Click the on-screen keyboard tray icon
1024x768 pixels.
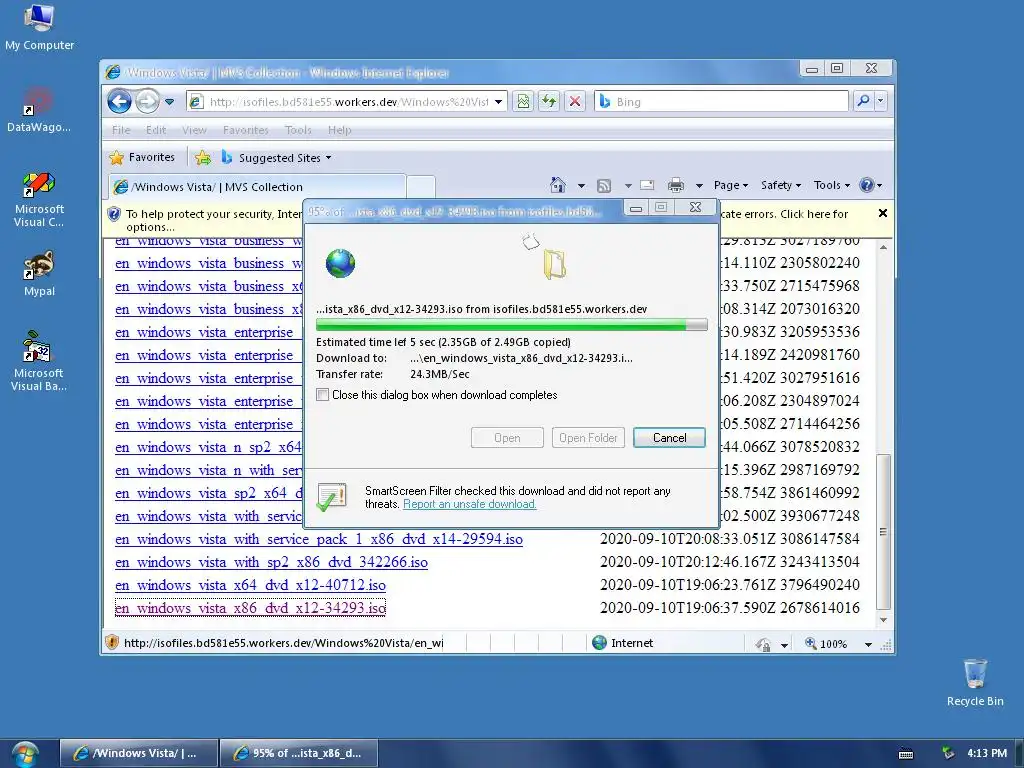click(906, 754)
